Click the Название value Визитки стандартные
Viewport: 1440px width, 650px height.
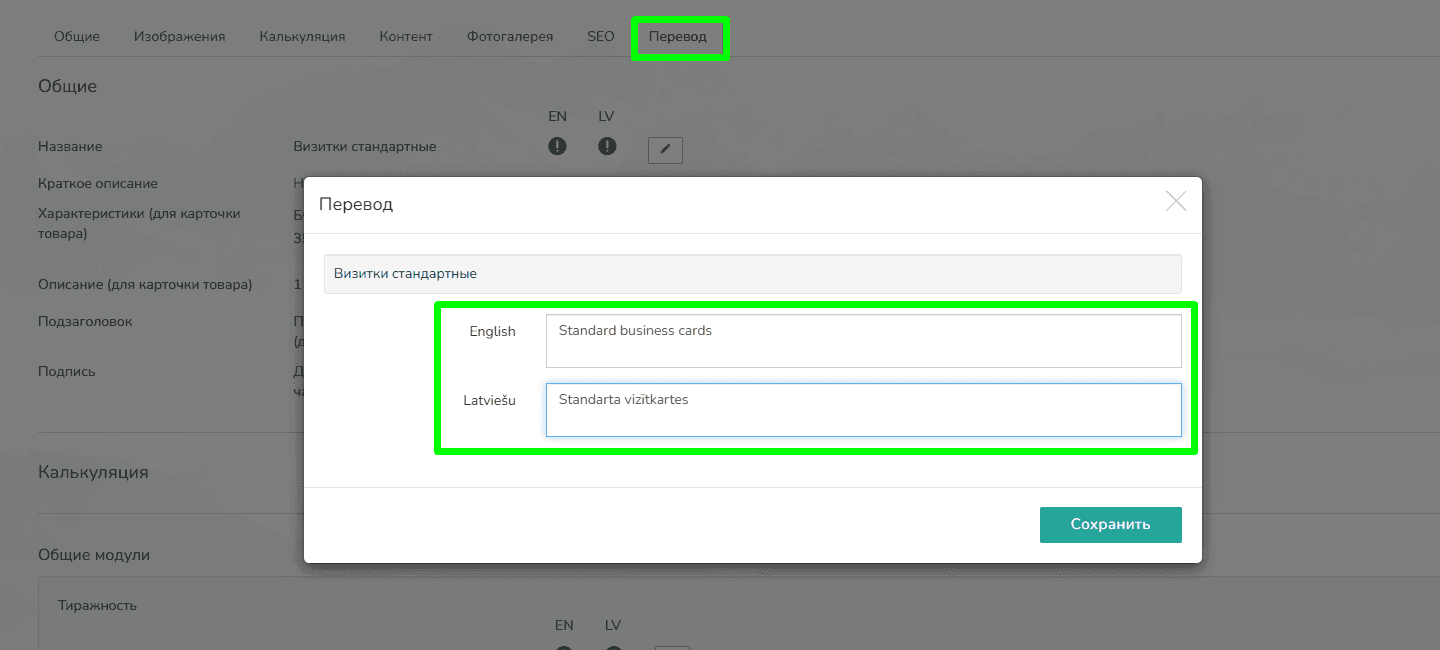tap(365, 147)
